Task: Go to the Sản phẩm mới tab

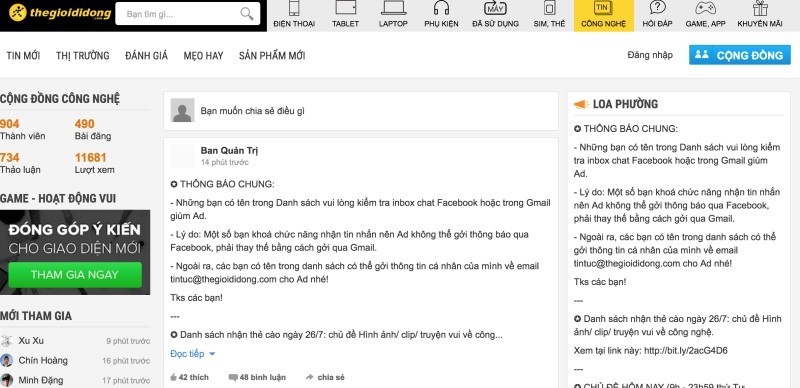Action: pos(272,56)
